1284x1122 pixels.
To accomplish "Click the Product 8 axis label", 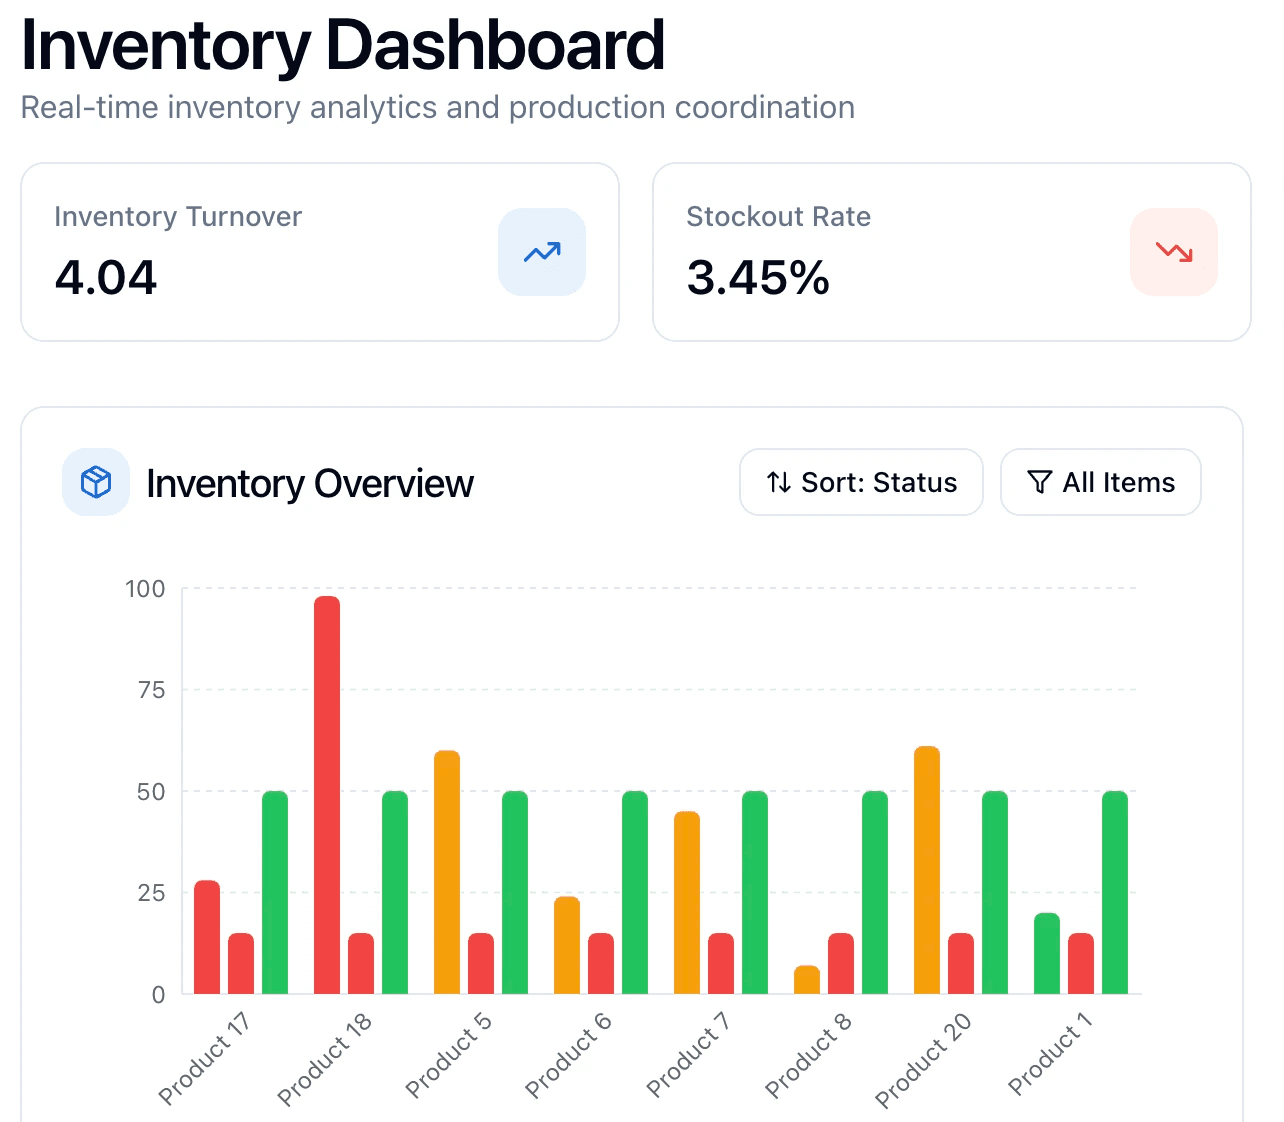I will [808, 1054].
